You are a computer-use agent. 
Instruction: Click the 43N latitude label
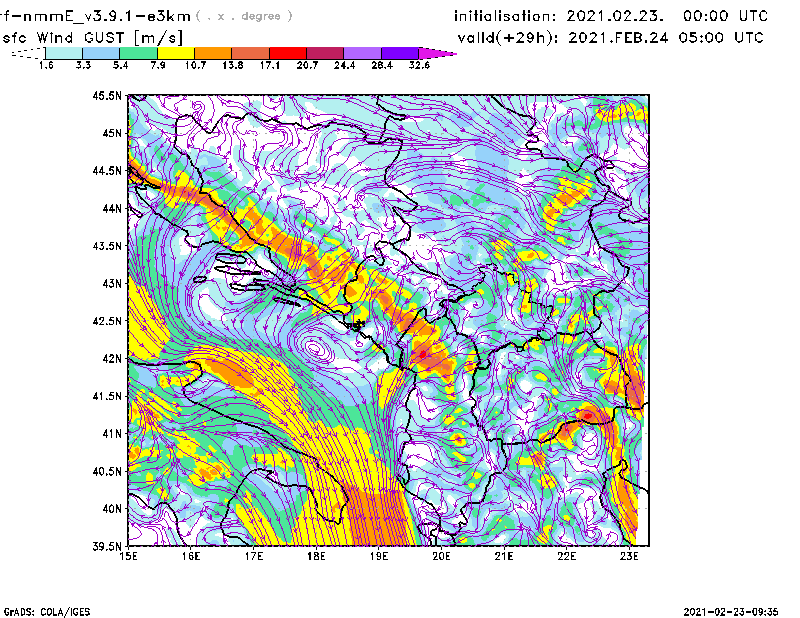112,283
